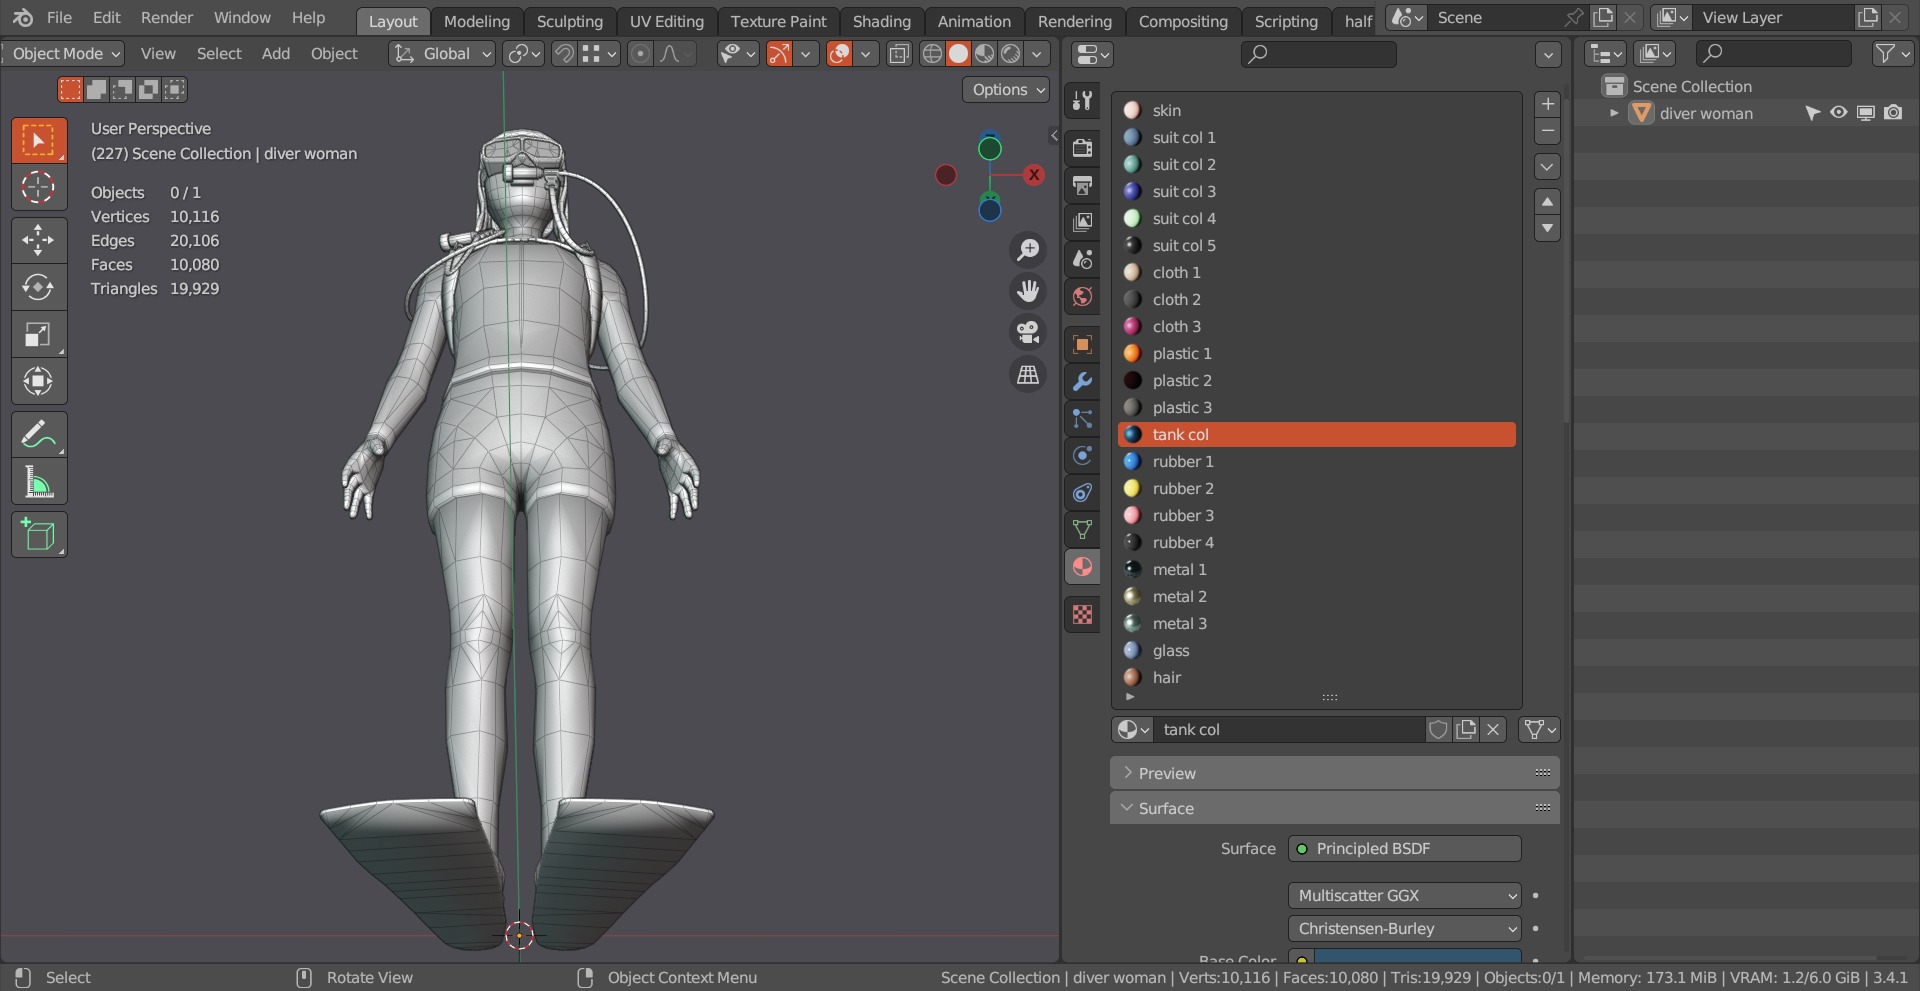This screenshot has height=991, width=1920.
Task: Open the viewport Options dropdown
Action: [1006, 90]
